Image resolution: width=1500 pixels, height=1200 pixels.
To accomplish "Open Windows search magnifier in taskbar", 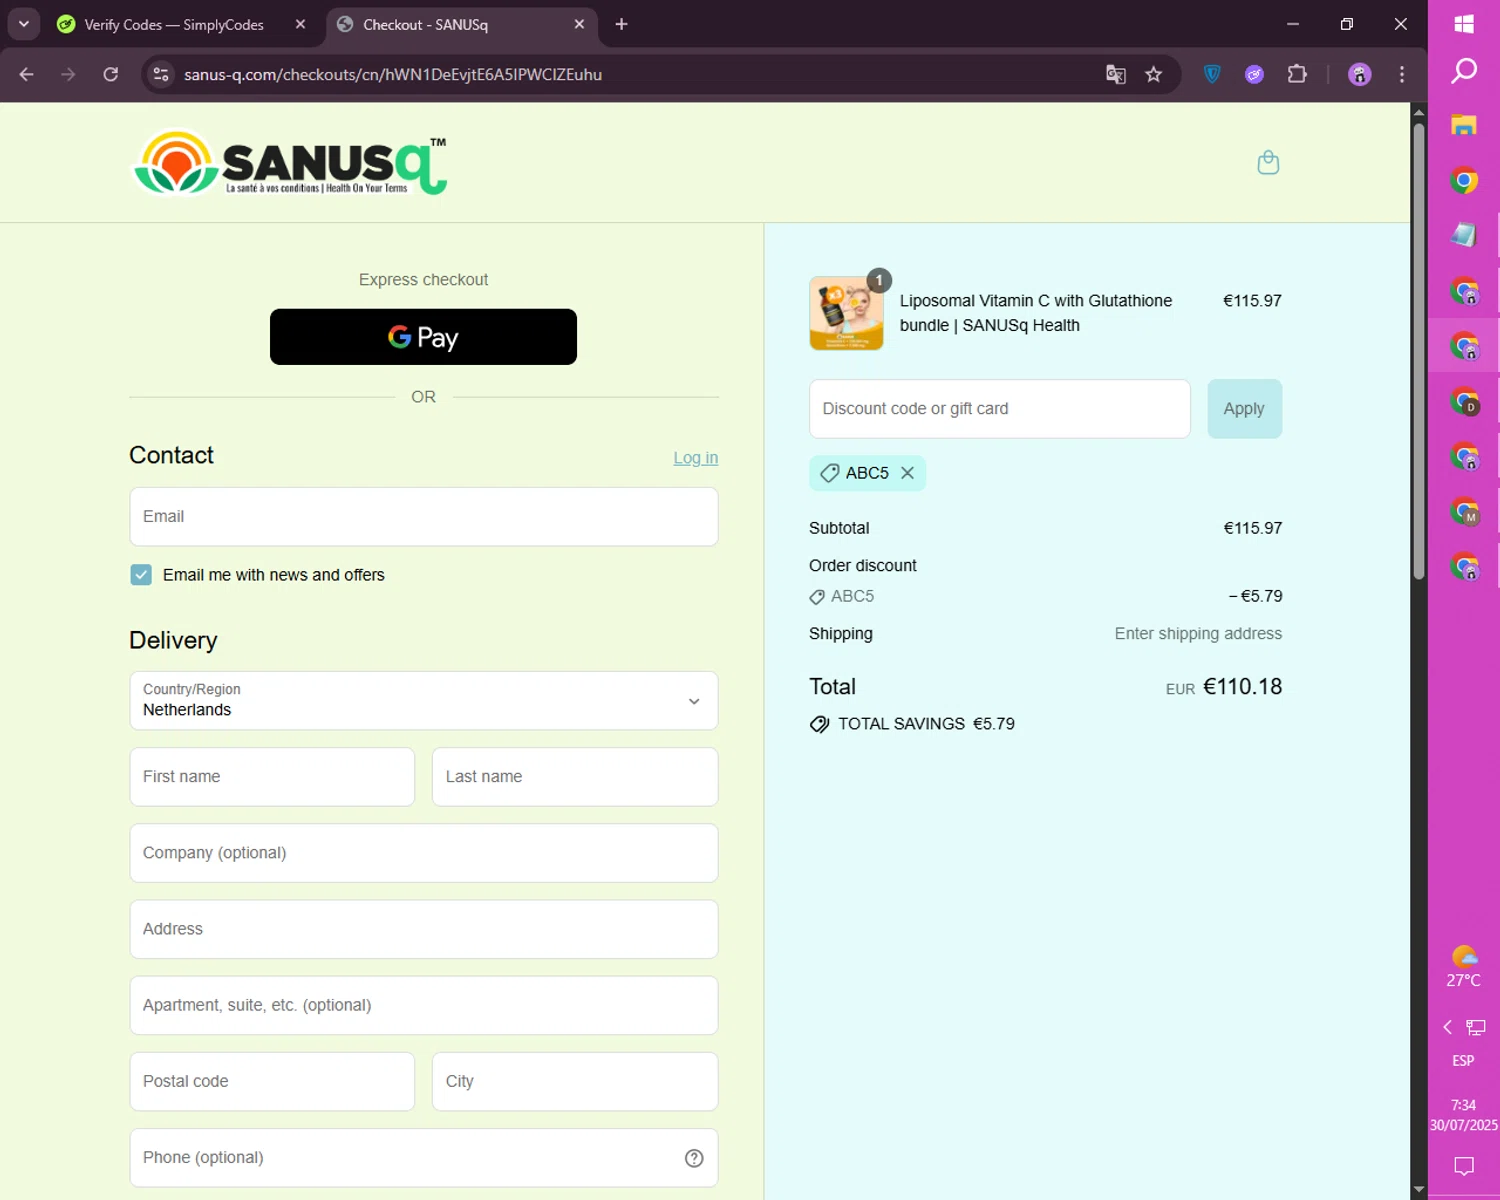I will coord(1464,71).
